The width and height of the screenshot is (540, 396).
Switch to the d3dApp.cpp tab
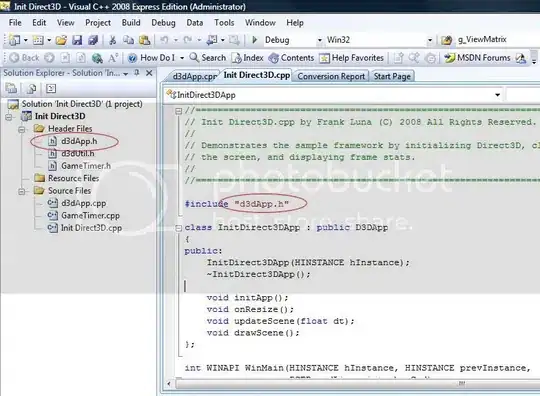[x=194, y=76]
